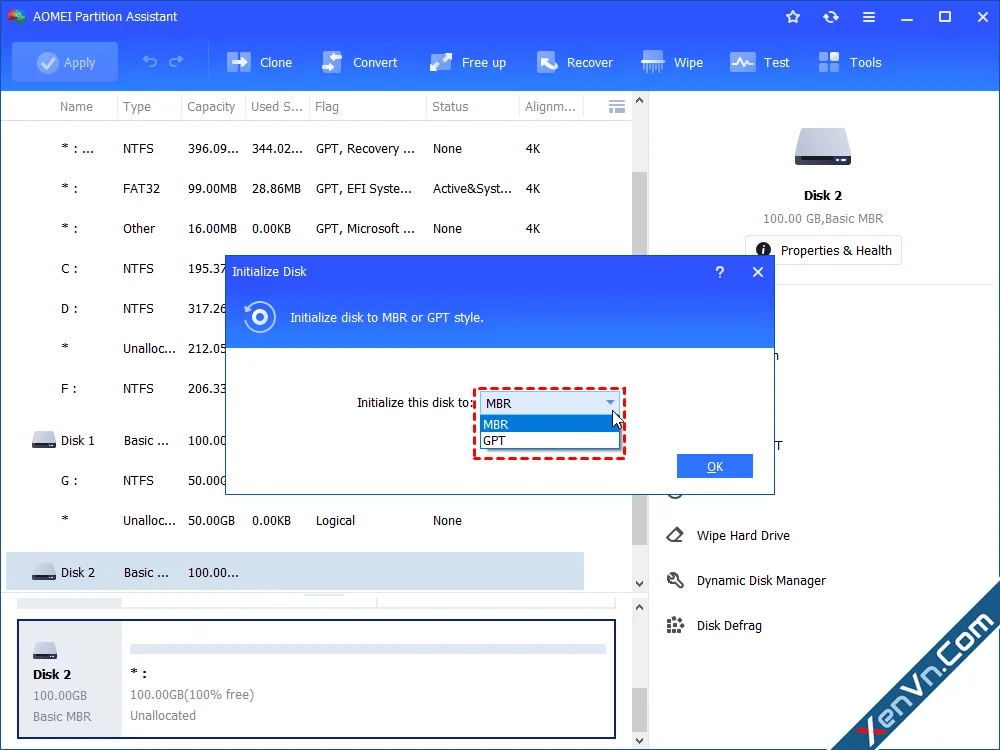Open the Convert tool
Screen dimensions: 1000x750
coord(360,62)
